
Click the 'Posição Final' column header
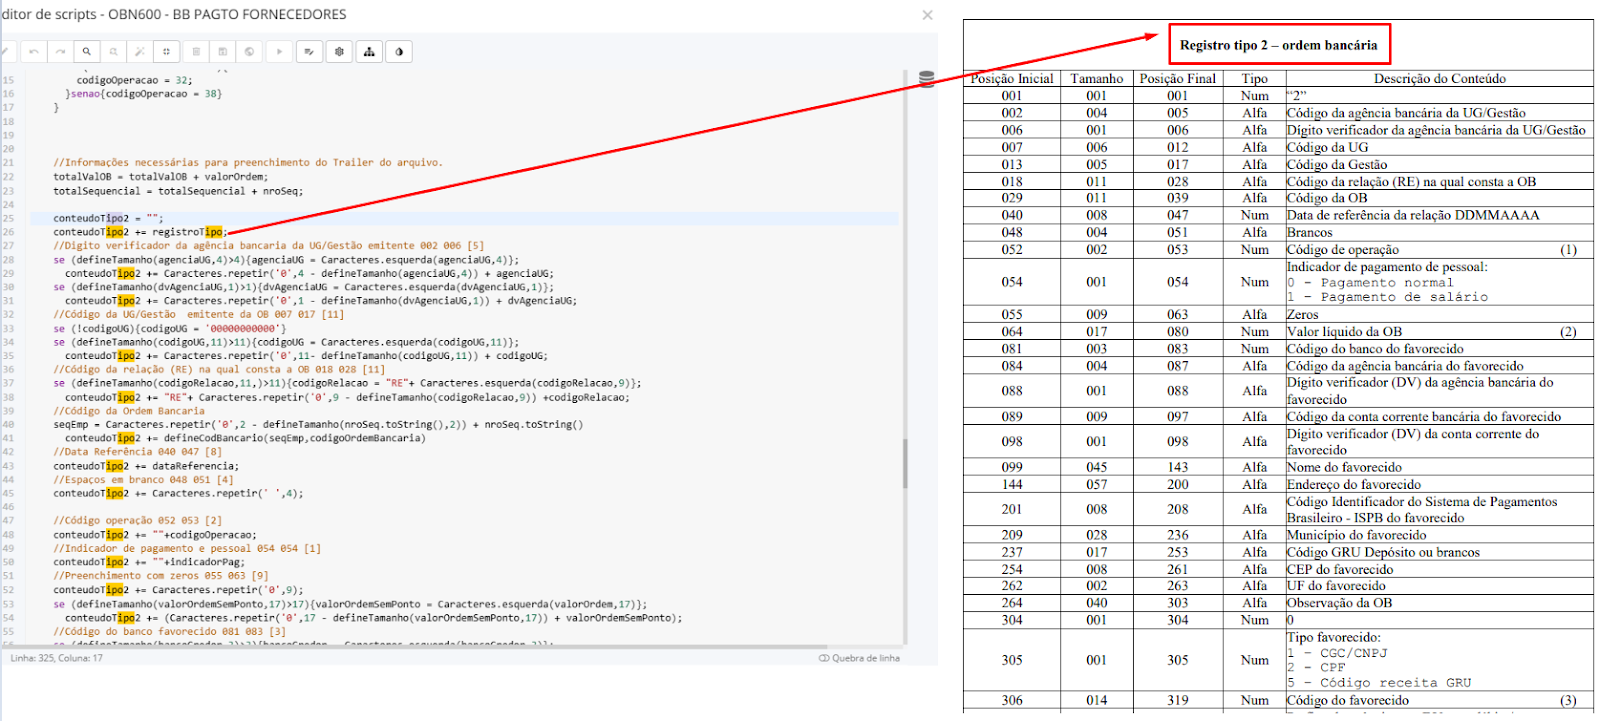(x=1178, y=79)
